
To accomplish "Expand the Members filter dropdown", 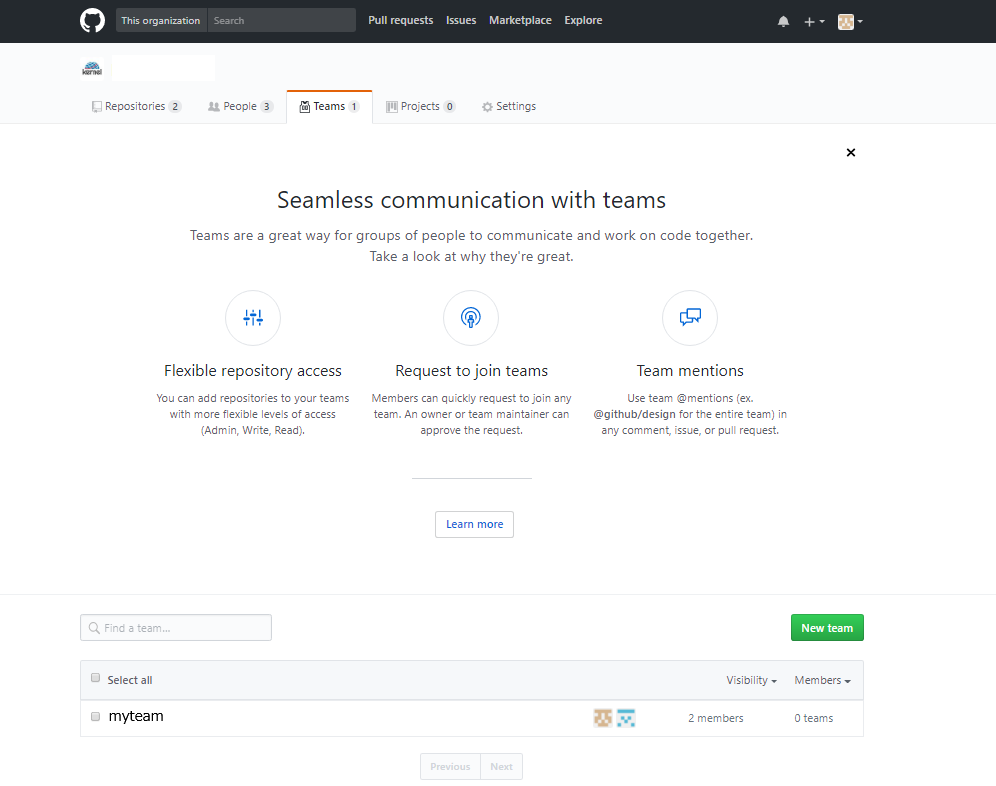I will point(822,680).
